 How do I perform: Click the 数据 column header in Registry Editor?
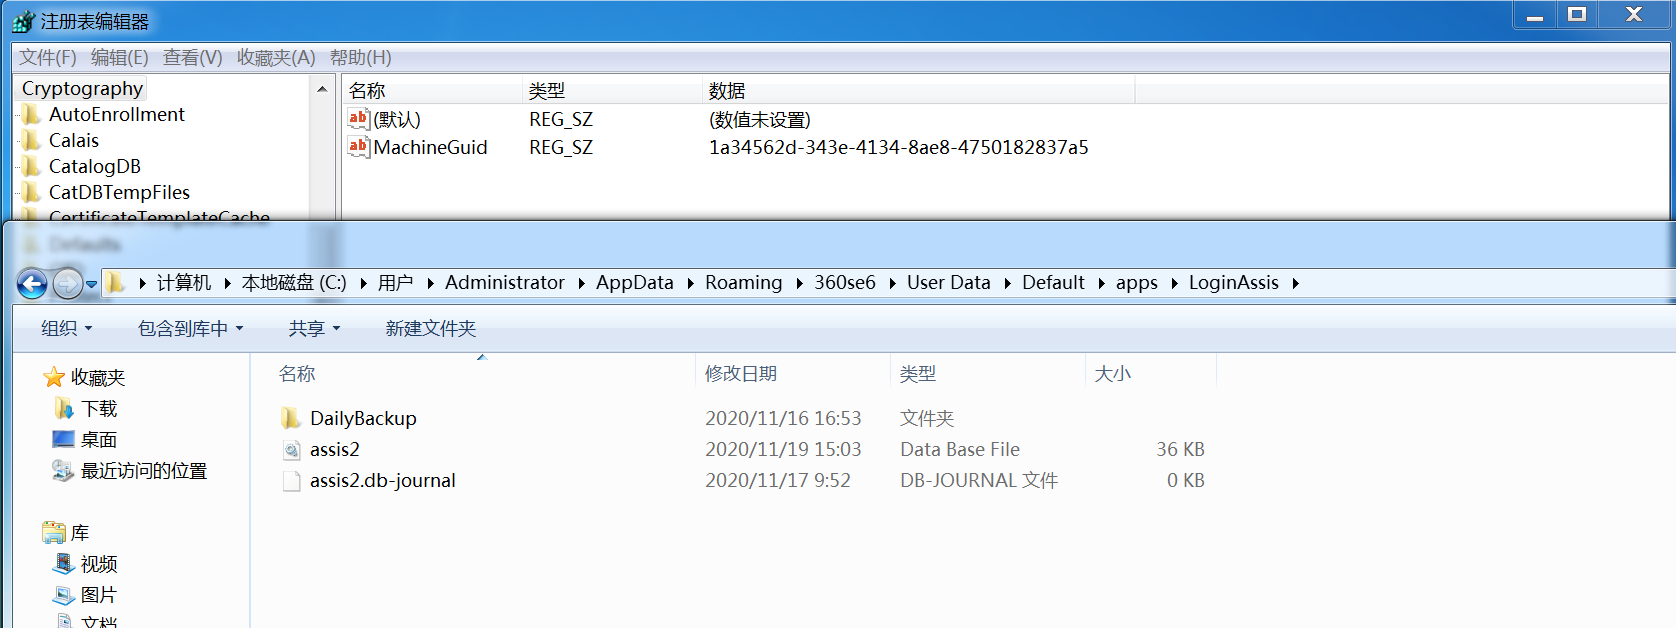click(727, 91)
